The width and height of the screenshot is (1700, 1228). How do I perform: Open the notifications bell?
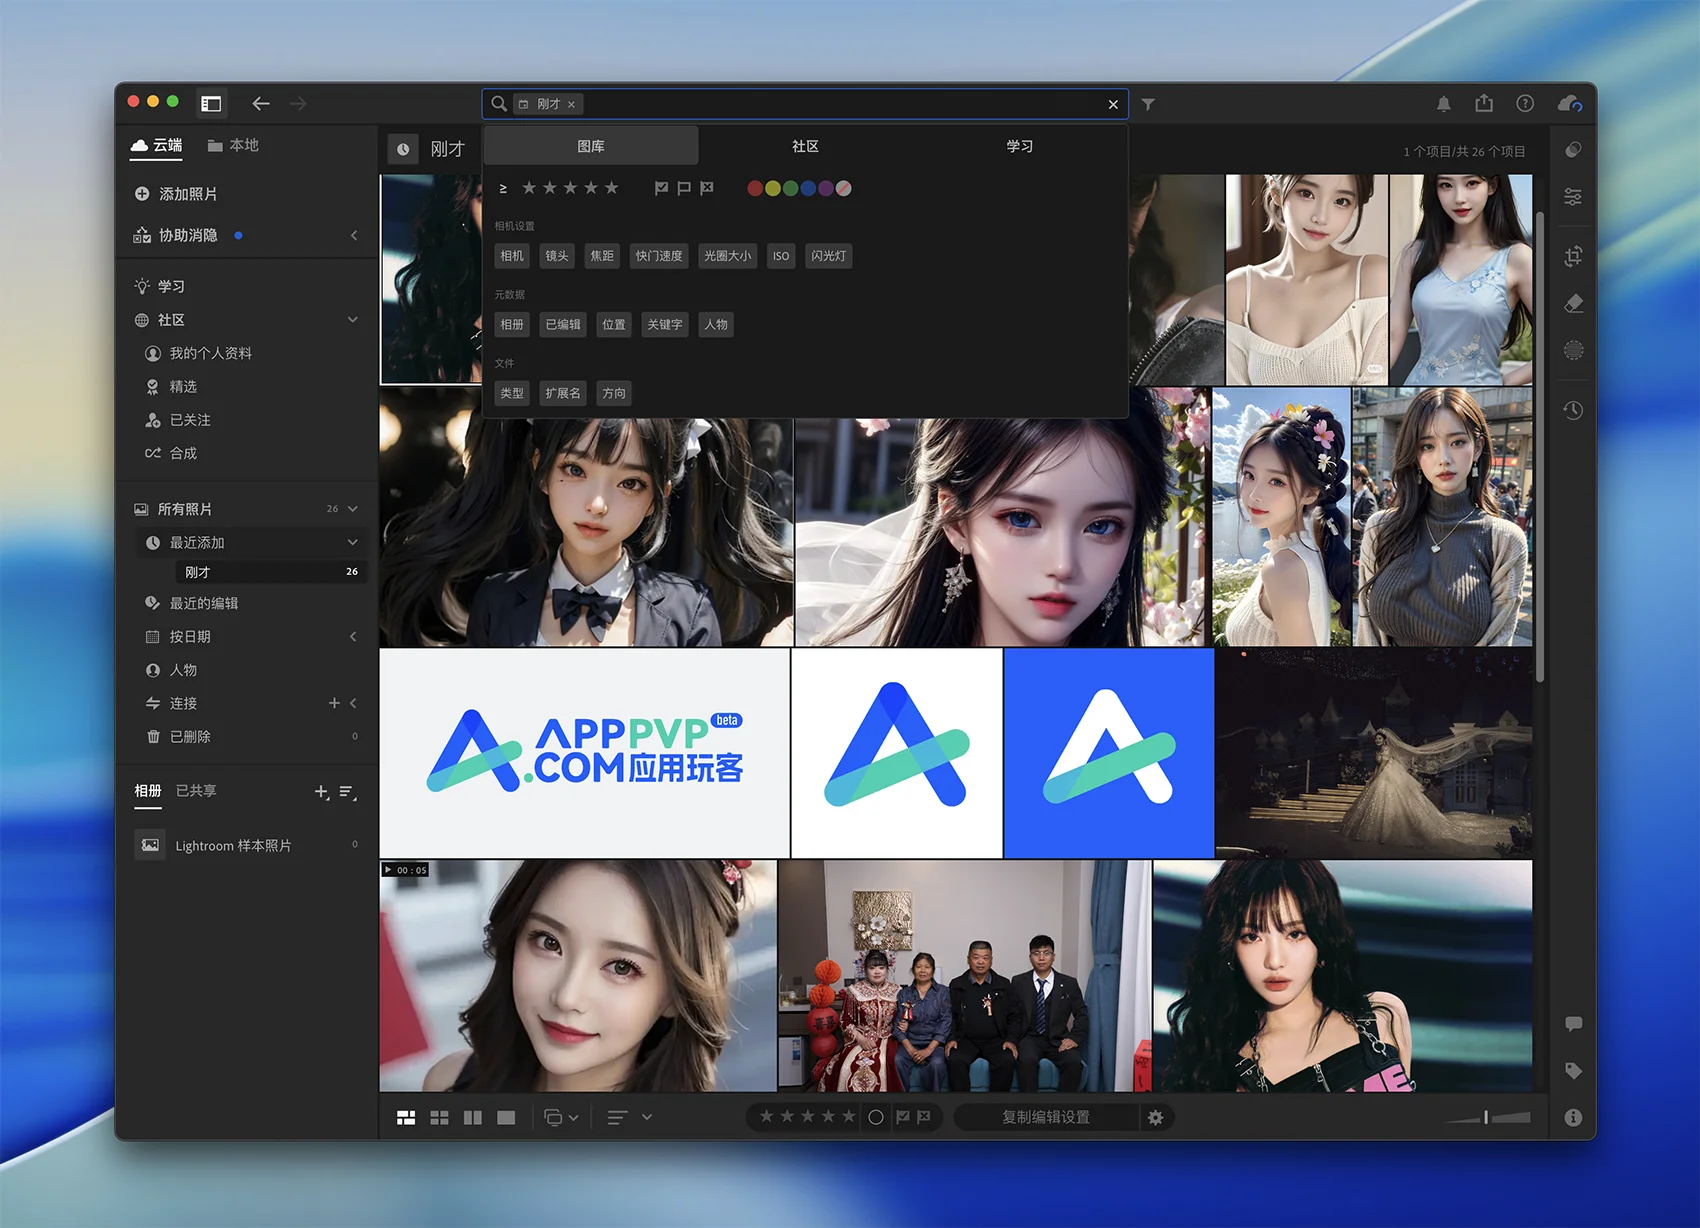pyautogui.click(x=1443, y=104)
